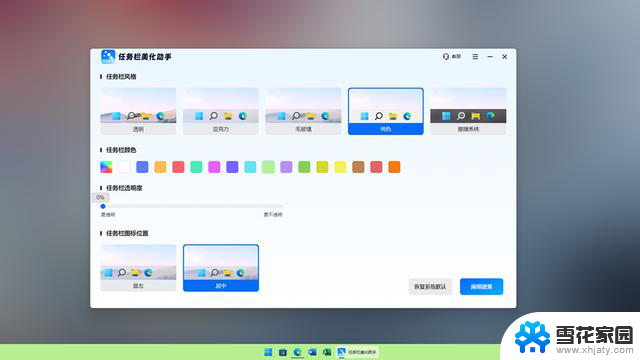640x360 pixels.
Task: Click 任务栏美化助手 taskbar button
Action: (x=357, y=352)
